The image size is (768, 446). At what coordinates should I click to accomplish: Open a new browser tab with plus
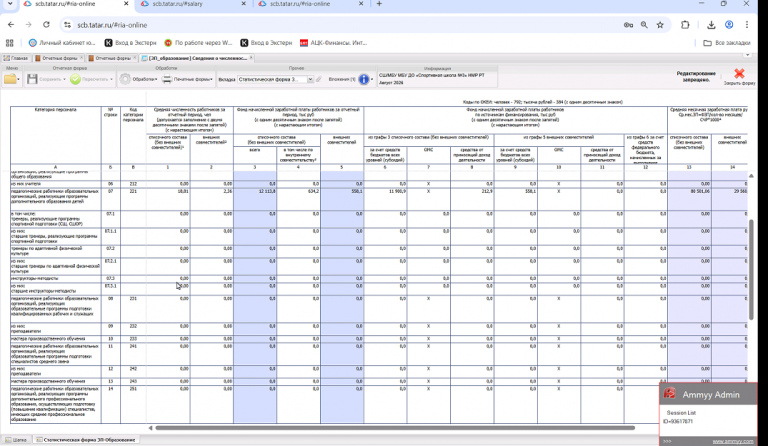[379, 3]
